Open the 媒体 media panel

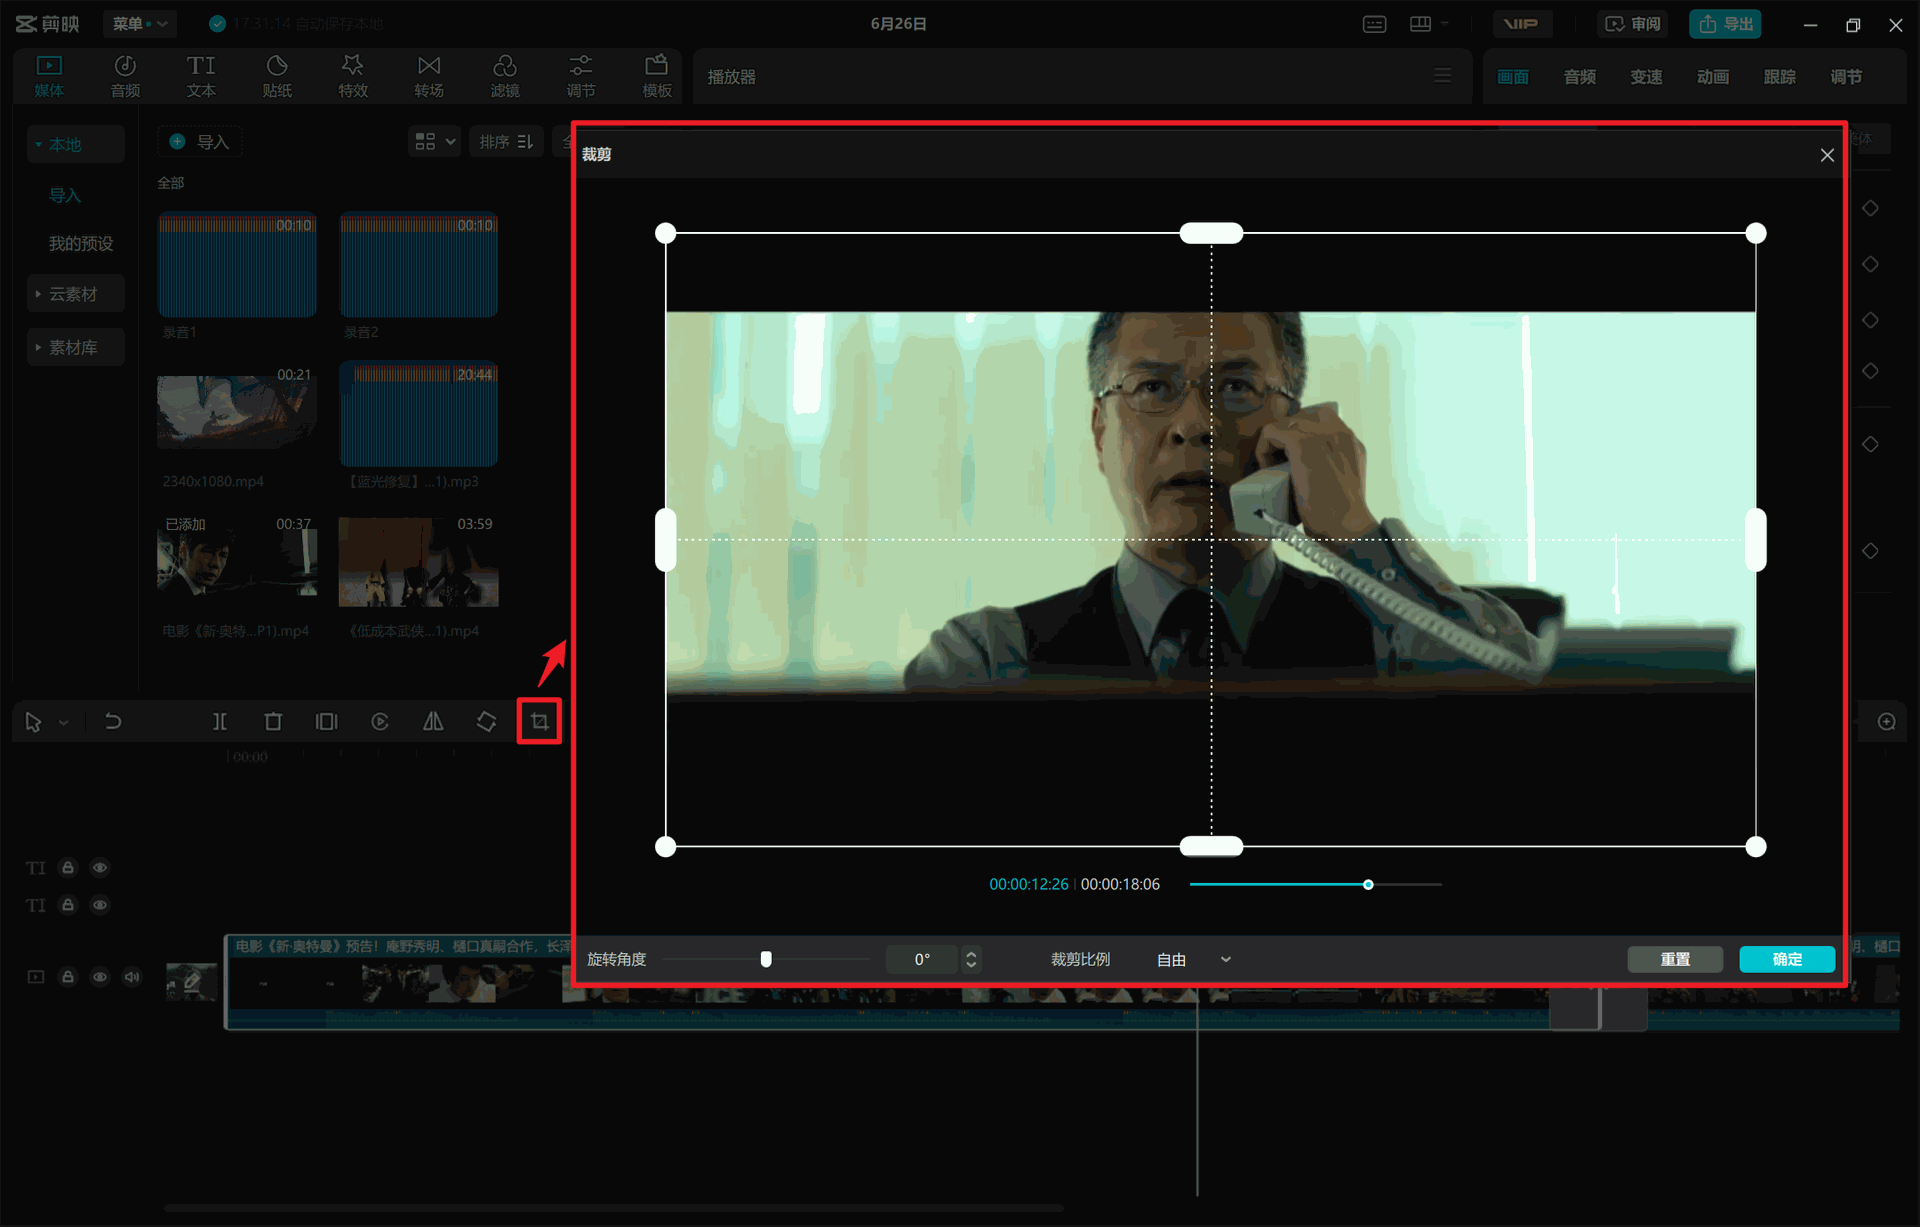click(49, 76)
